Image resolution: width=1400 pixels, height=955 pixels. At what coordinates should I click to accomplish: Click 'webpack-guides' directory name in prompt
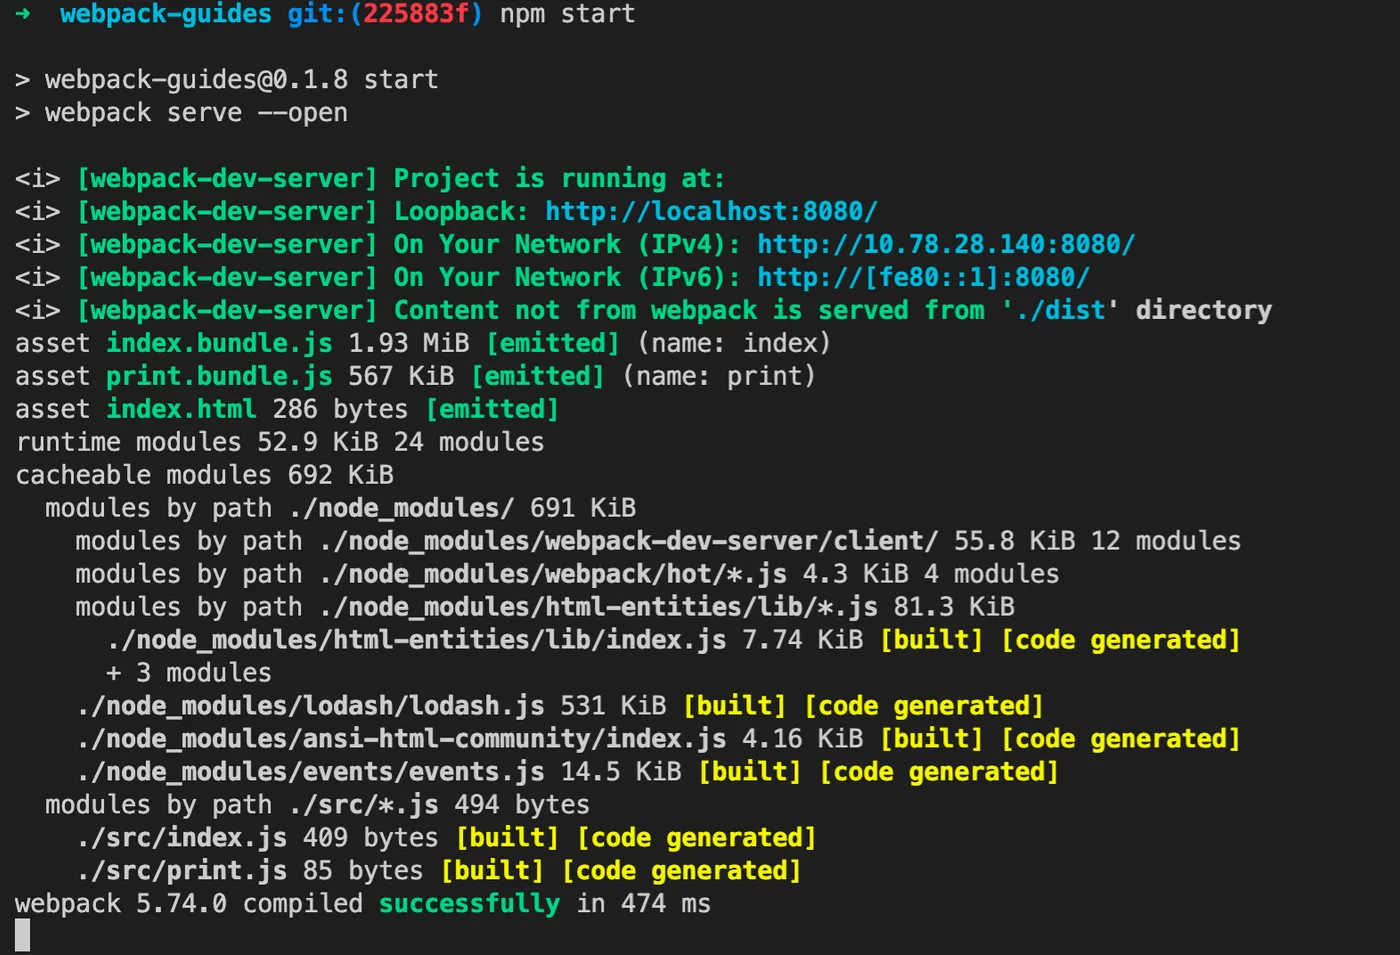tap(165, 14)
